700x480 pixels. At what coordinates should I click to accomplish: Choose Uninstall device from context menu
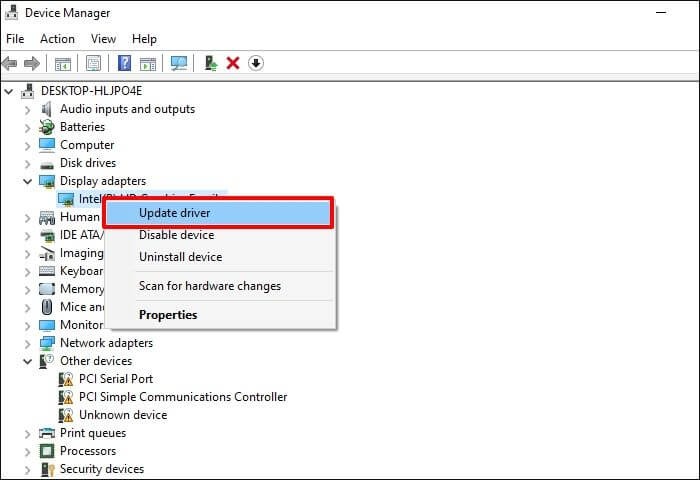pos(221,257)
